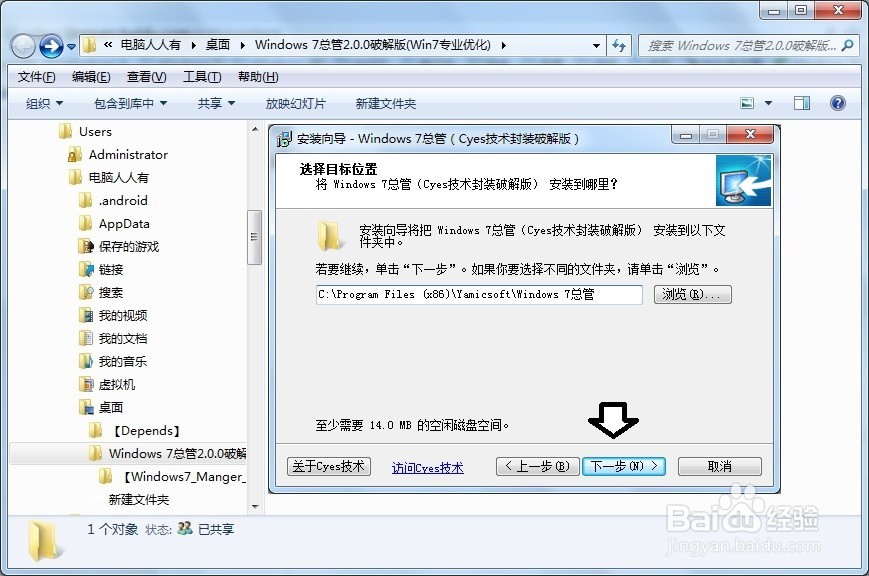Open the 共享 dropdown
Viewport: 869px width, 576px height.
point(216,104)
